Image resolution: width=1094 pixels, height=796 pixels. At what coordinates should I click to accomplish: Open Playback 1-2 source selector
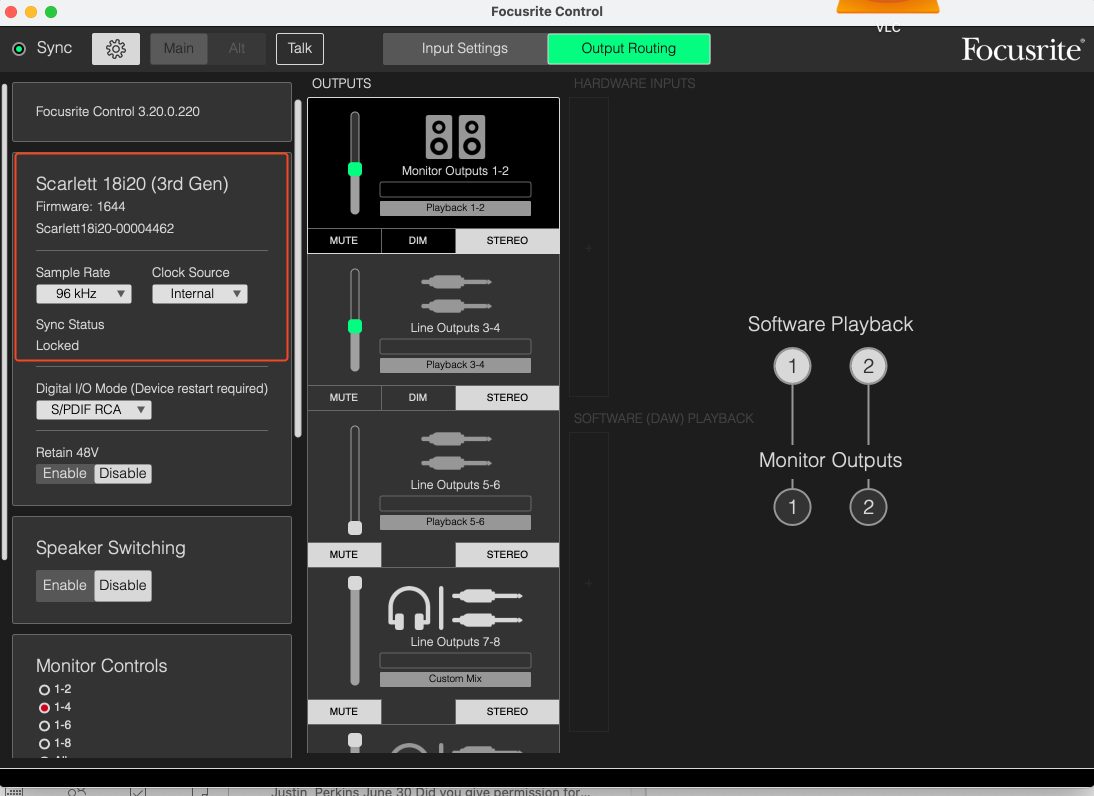(x=455, y=208)
